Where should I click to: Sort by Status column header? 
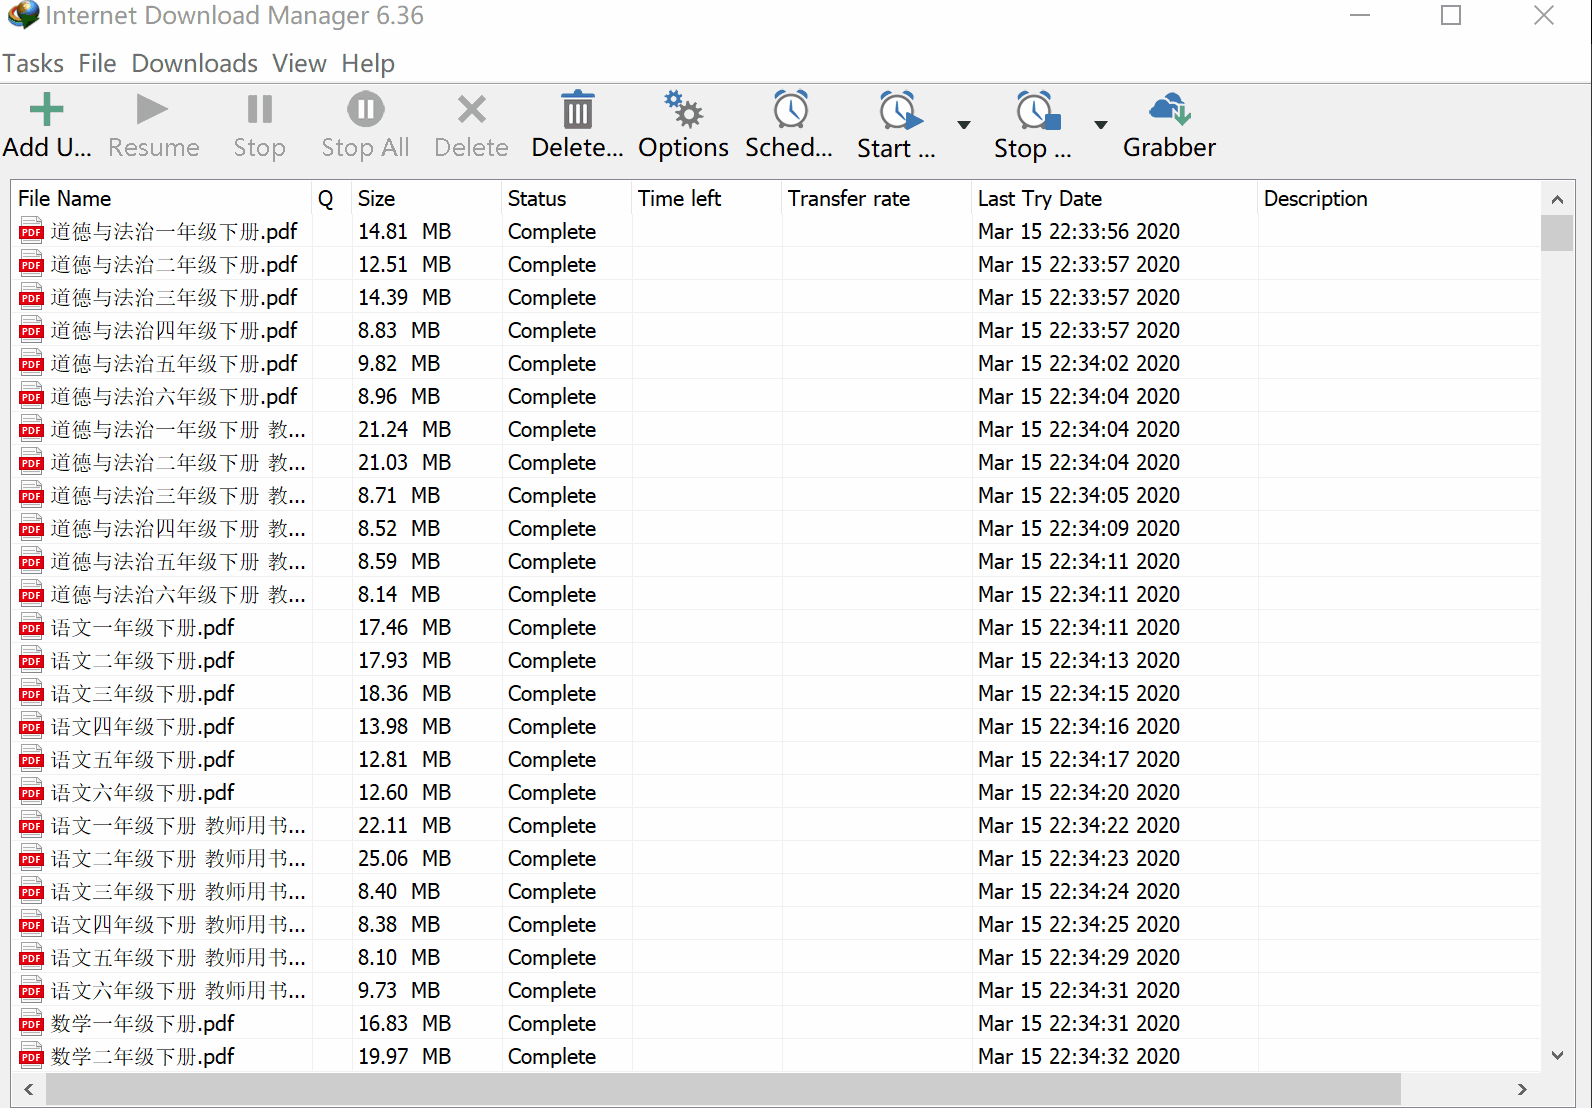567,198
